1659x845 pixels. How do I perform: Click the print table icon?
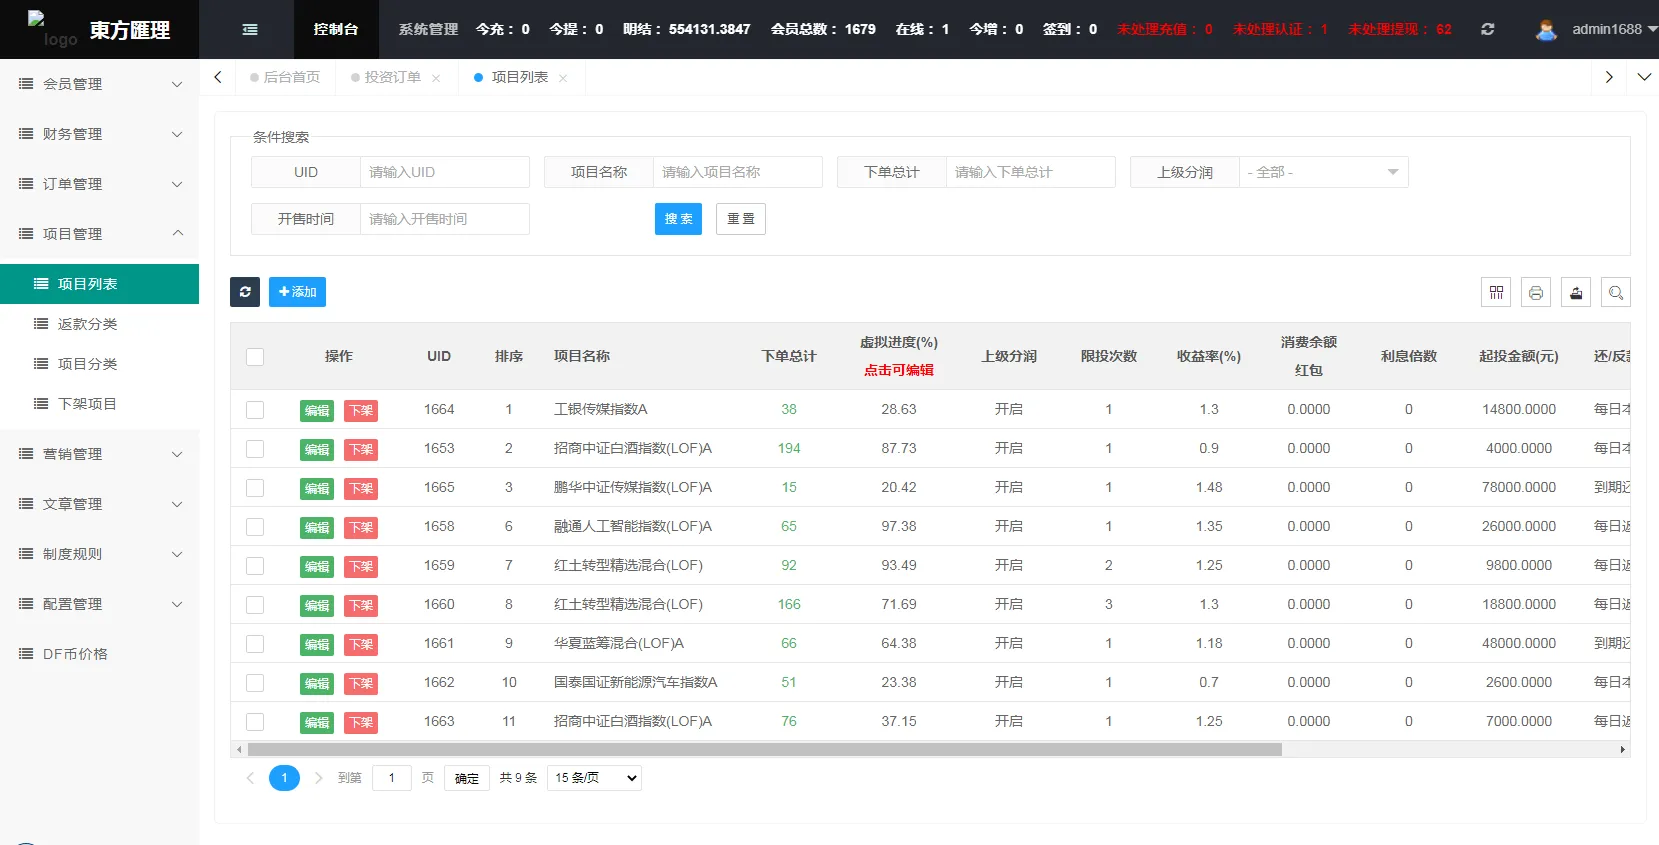pos(1536,293)
